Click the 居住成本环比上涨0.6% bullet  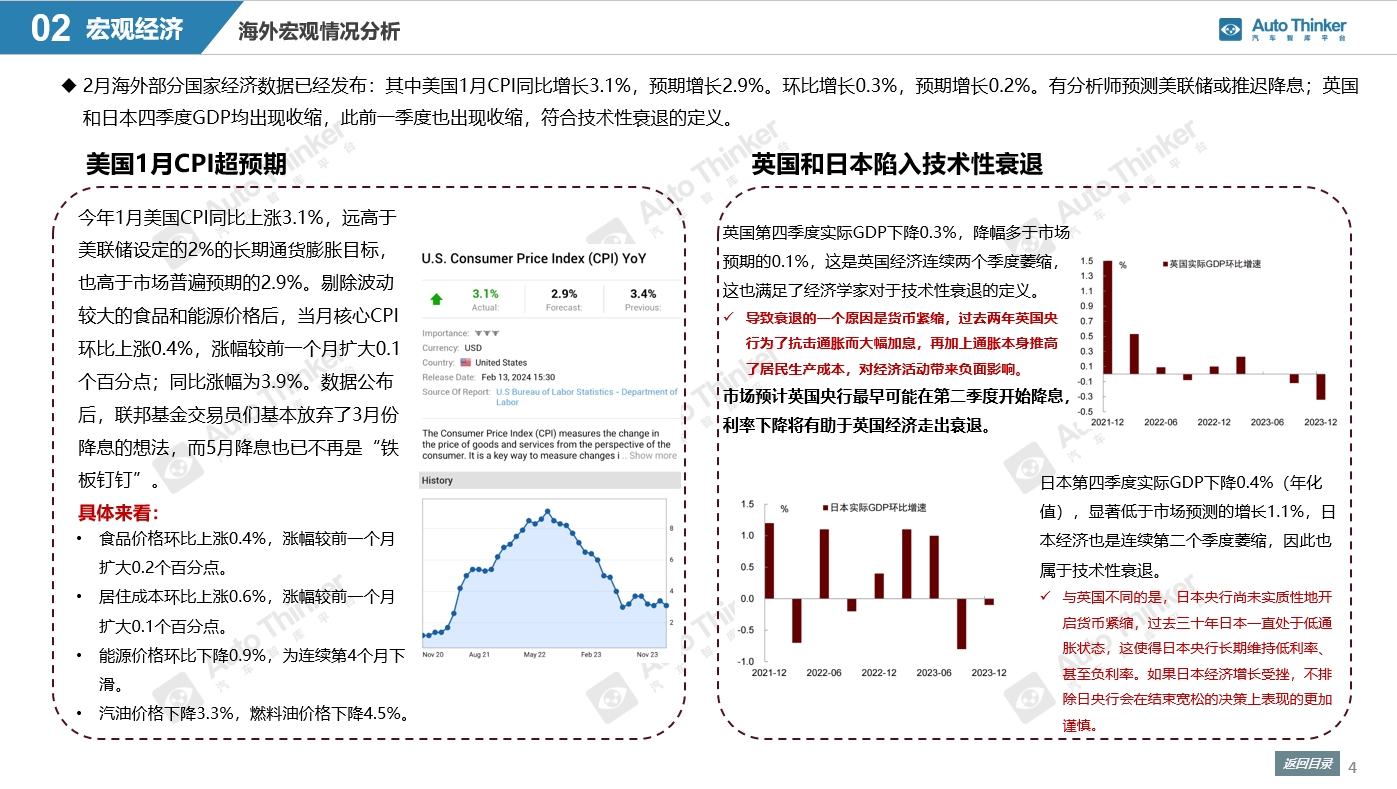[247, 611]
